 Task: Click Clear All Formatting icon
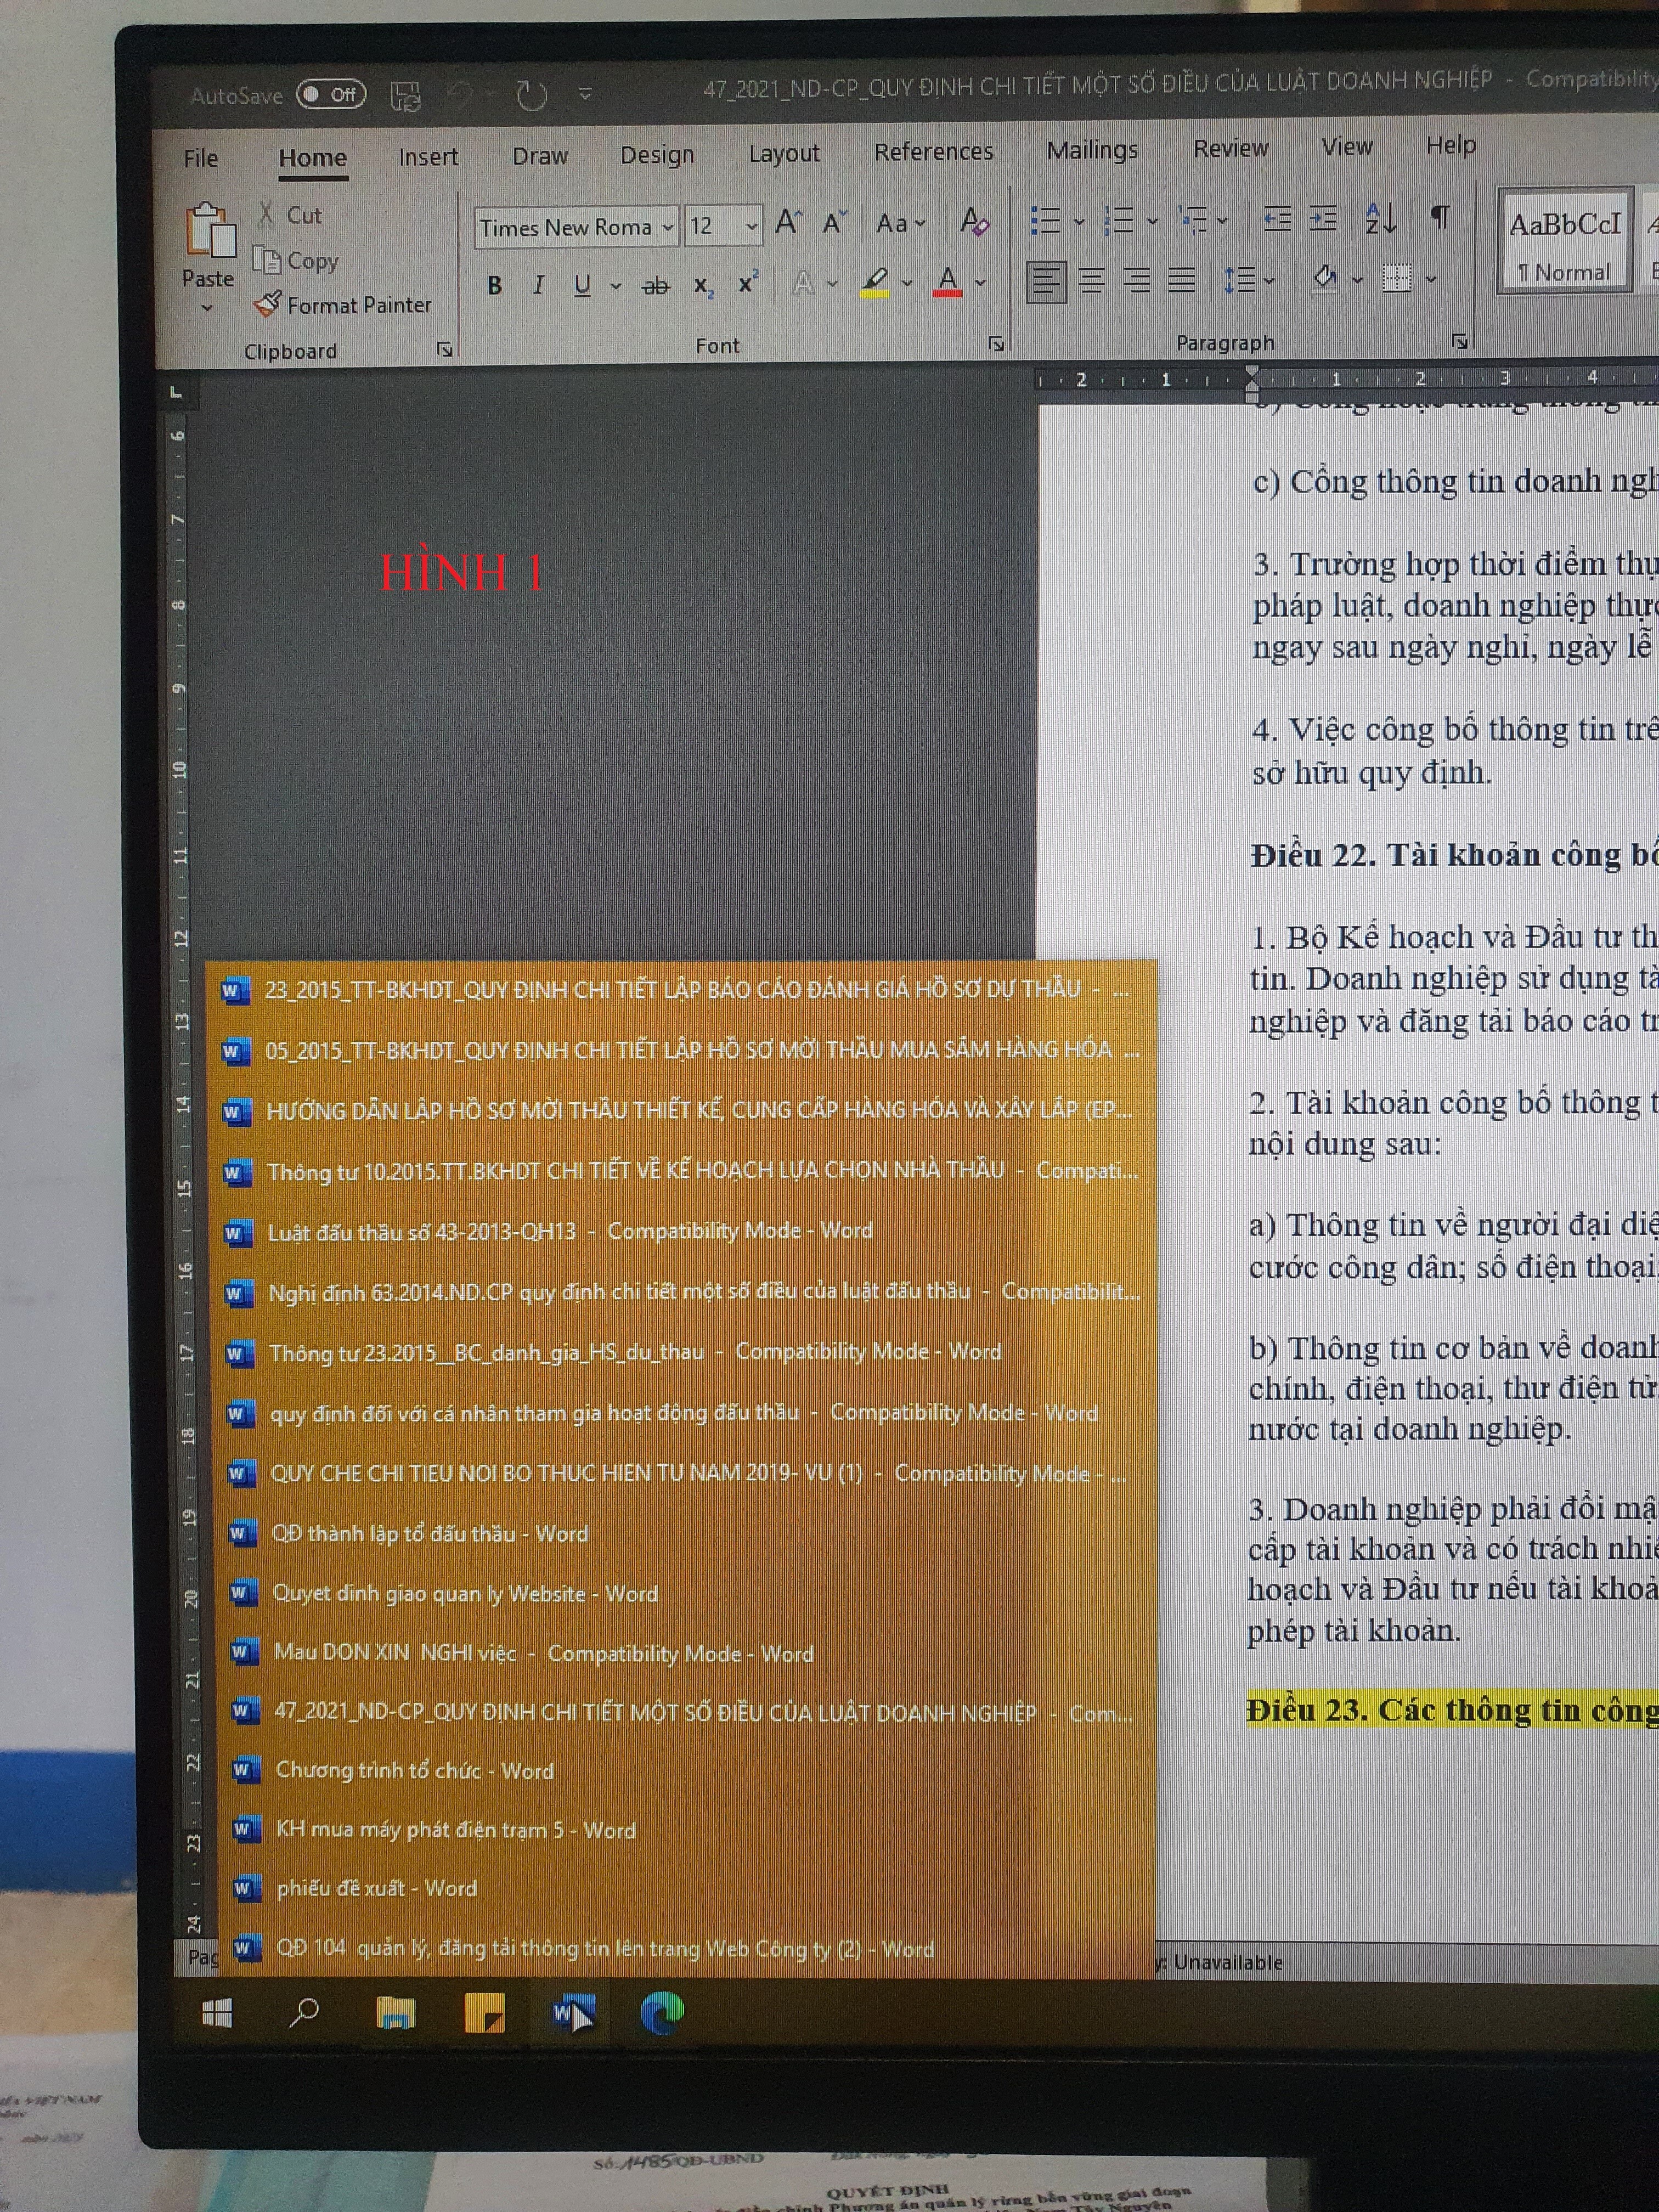[x=974, y=221]
